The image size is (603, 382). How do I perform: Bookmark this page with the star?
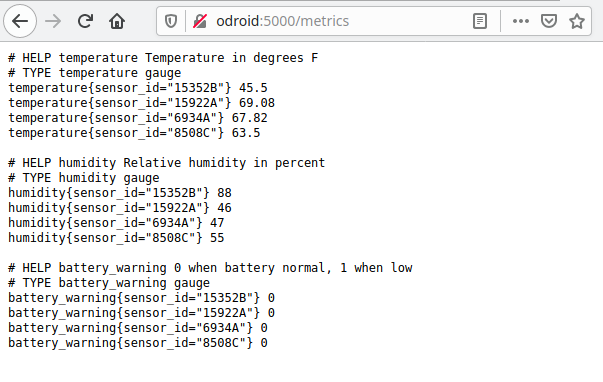click(577, 21)
